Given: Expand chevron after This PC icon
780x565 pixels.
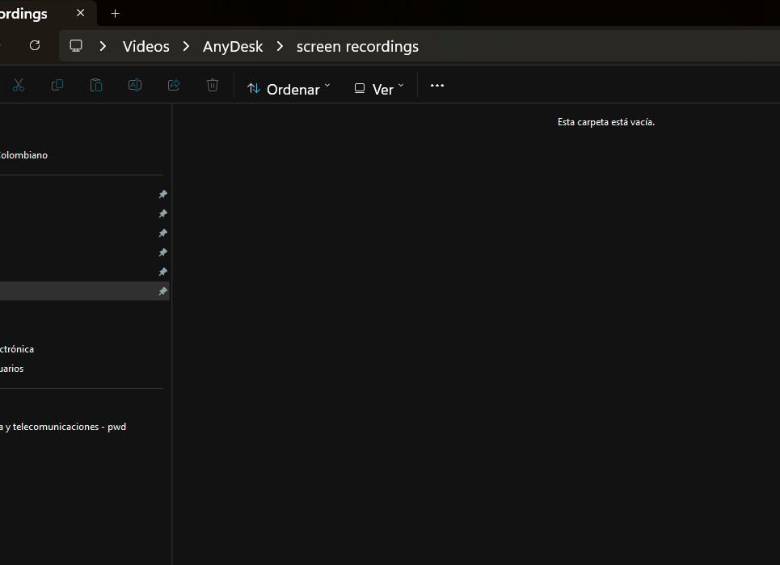Looking at the screenshot, I should 103,46.
